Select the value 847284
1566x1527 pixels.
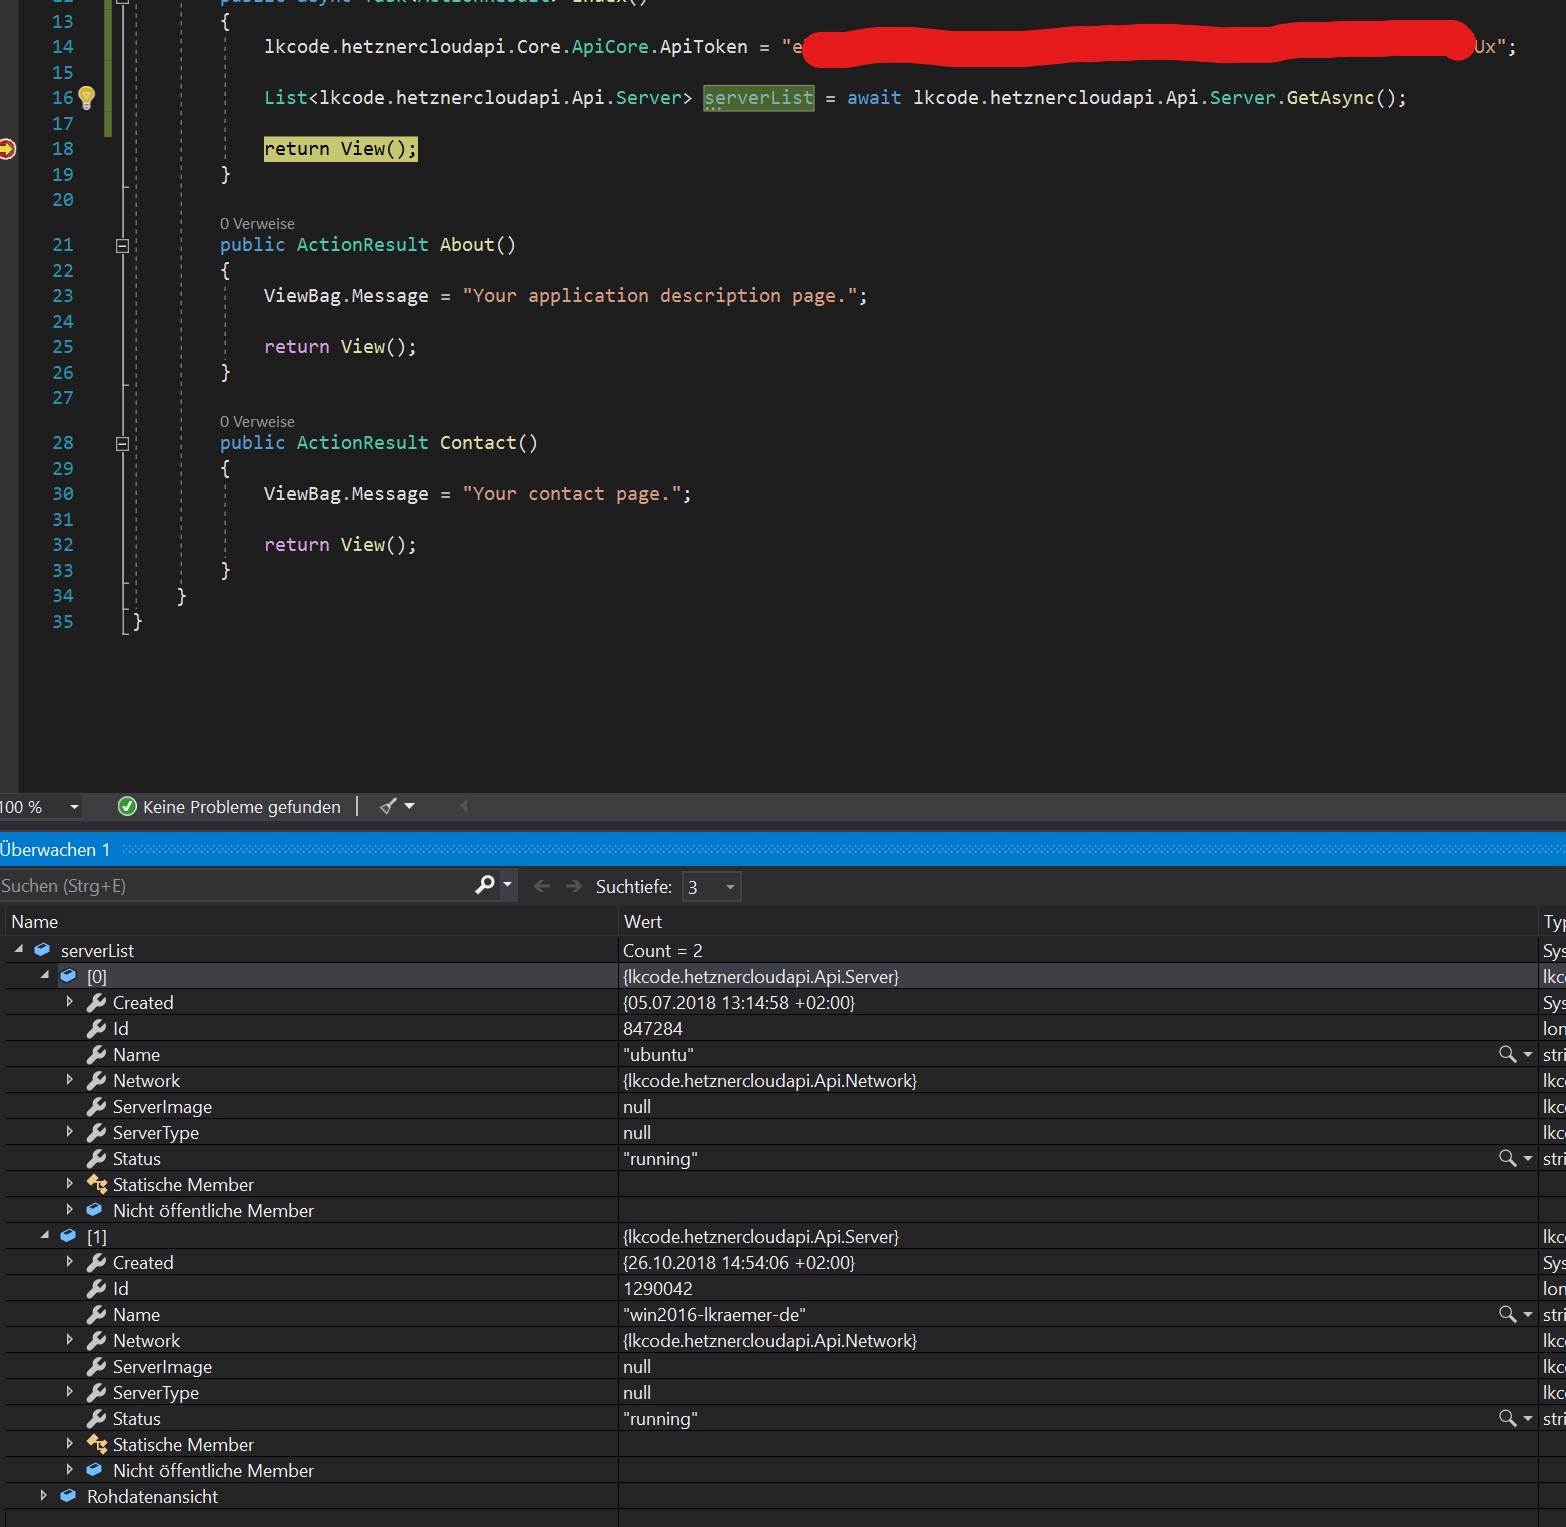tap(653, 1028)
